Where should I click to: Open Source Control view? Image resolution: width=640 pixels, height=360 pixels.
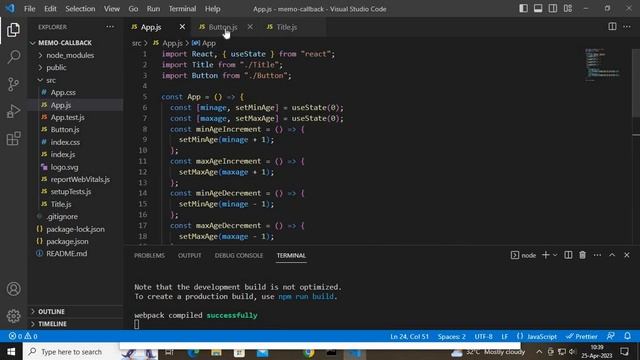coord(13,84)
